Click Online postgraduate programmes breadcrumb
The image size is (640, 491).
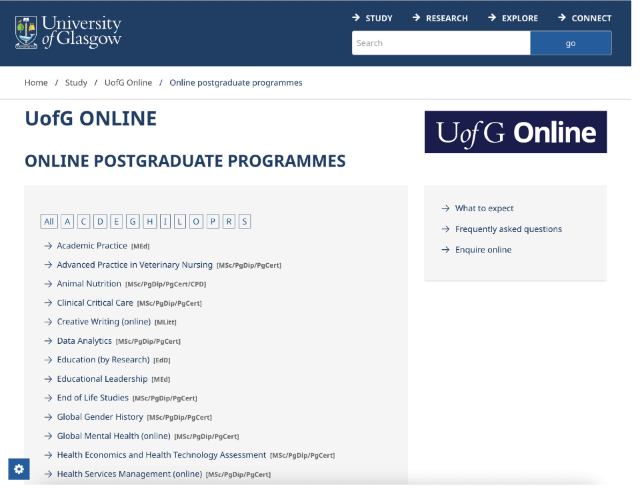click(x=236, y=82)
